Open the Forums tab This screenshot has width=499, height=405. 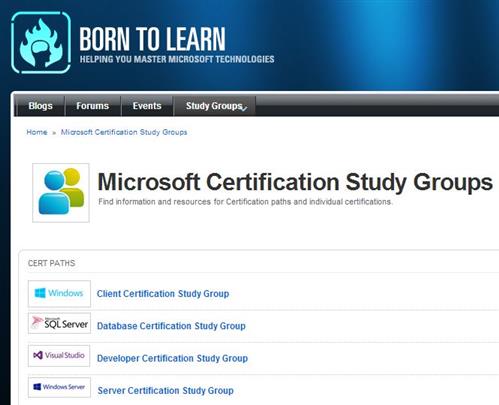pyautogui.click(x=92, y=106)
